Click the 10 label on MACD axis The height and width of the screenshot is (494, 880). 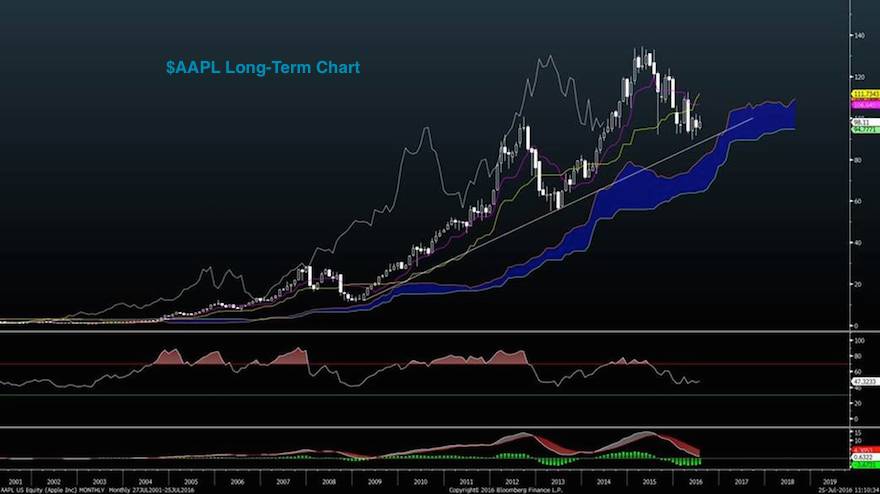(x=858, y=441)
